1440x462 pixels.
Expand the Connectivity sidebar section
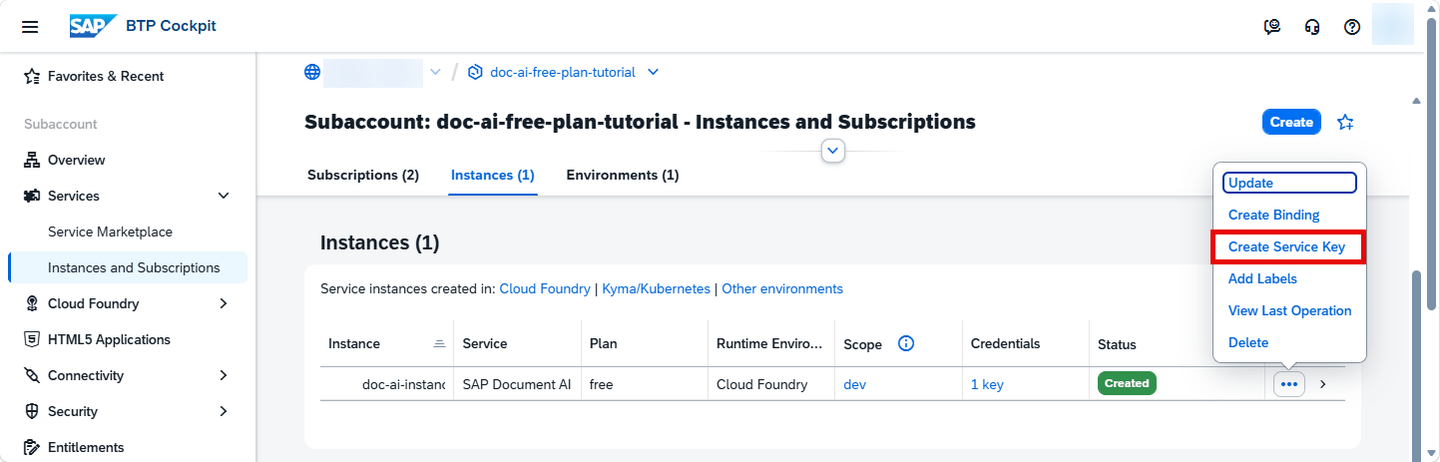pyautogui.click(x=223, y=376)
